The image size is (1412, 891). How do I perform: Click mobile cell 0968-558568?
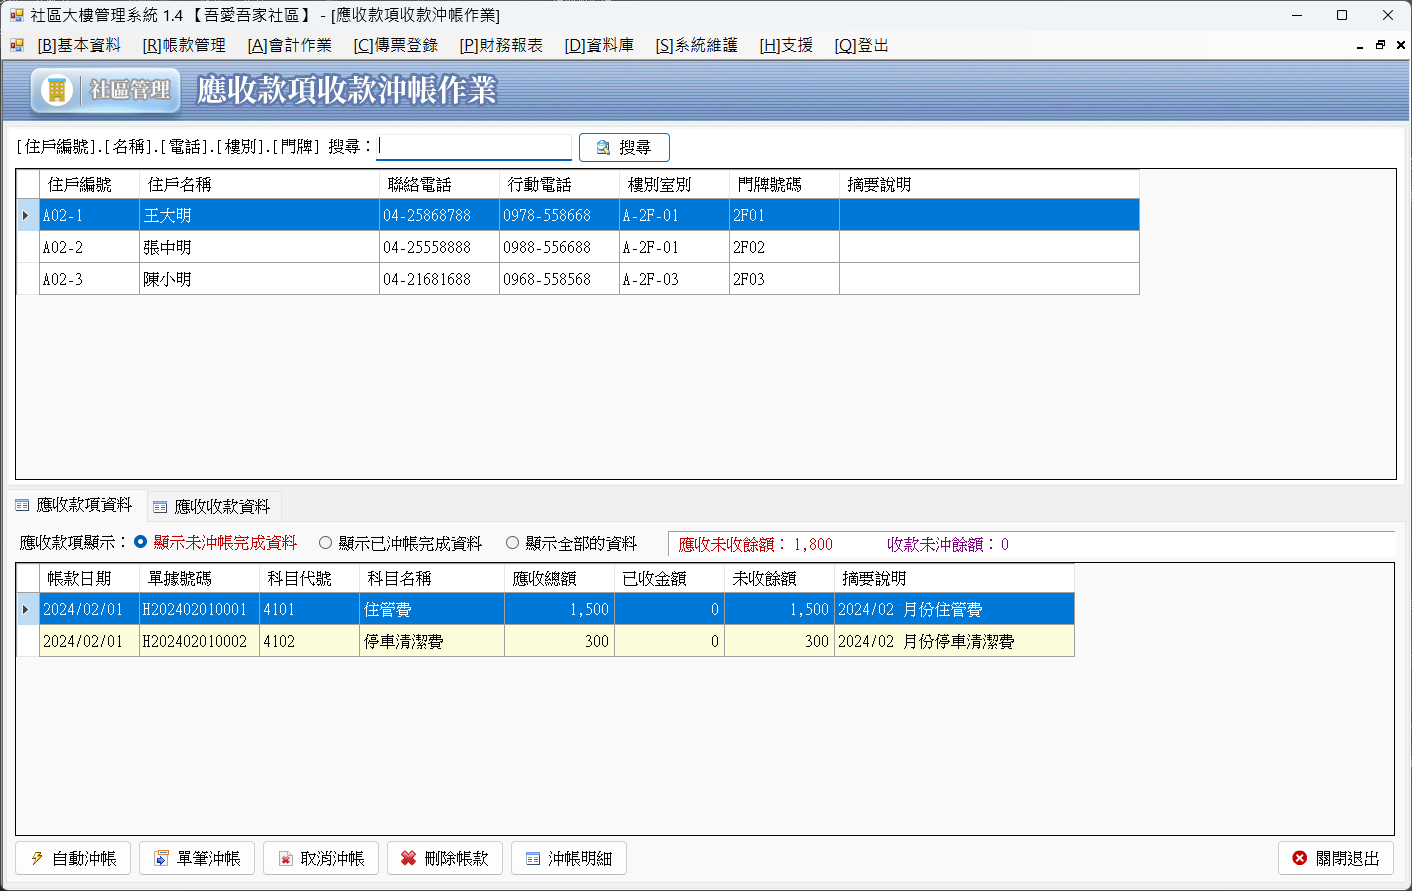560,279
